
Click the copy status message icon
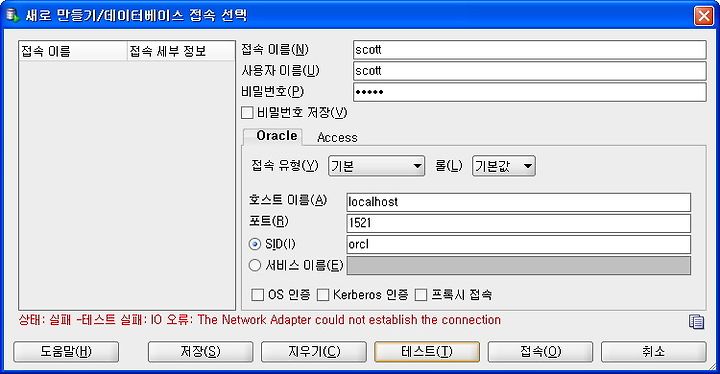pyautogui.click(x=696, y=322)
